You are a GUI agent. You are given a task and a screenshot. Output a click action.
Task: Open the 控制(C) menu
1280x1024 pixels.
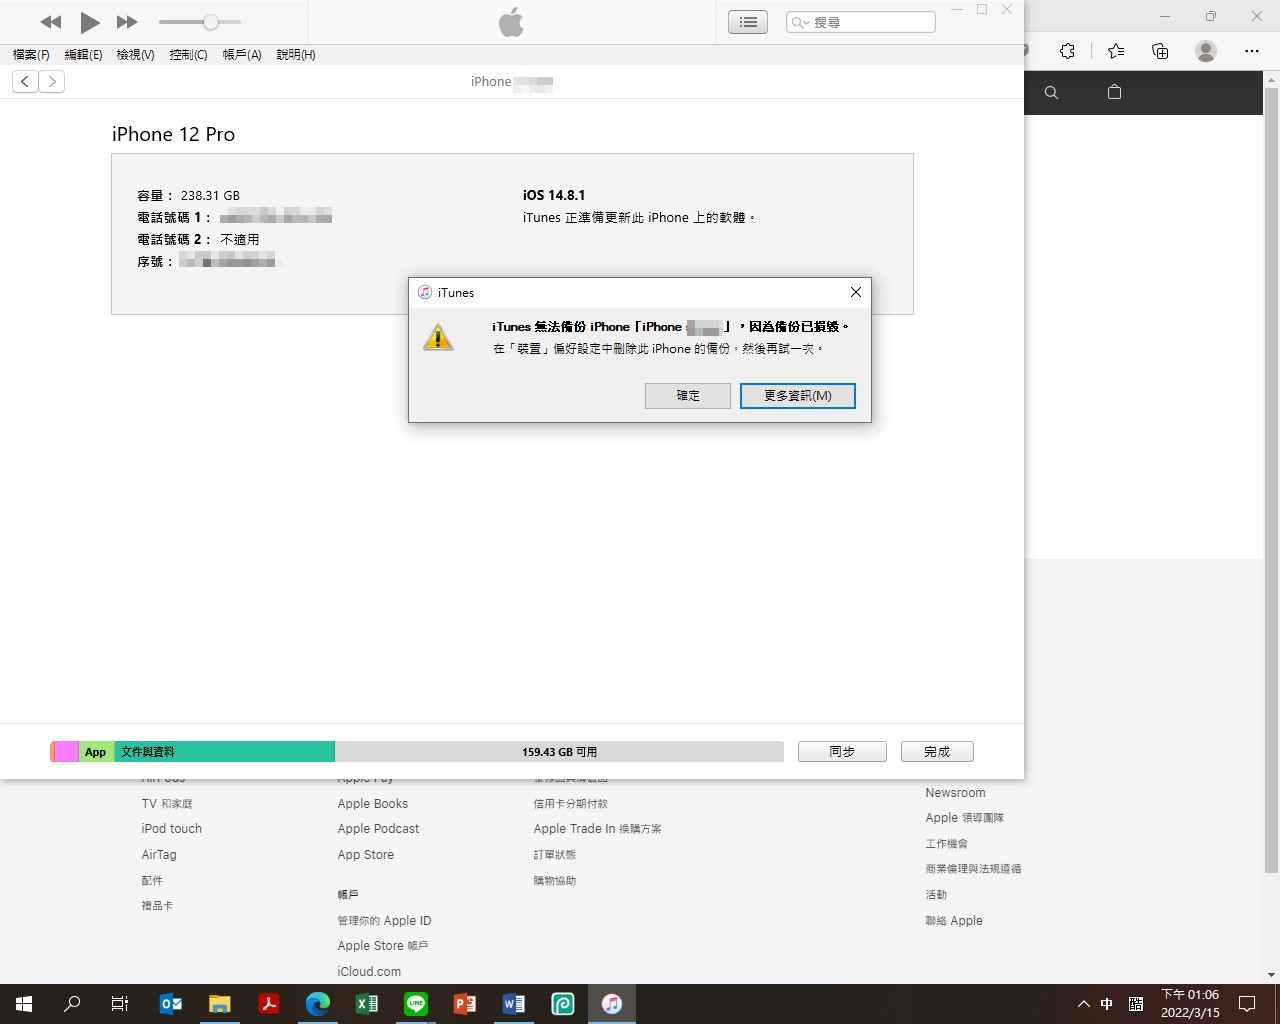188,55
